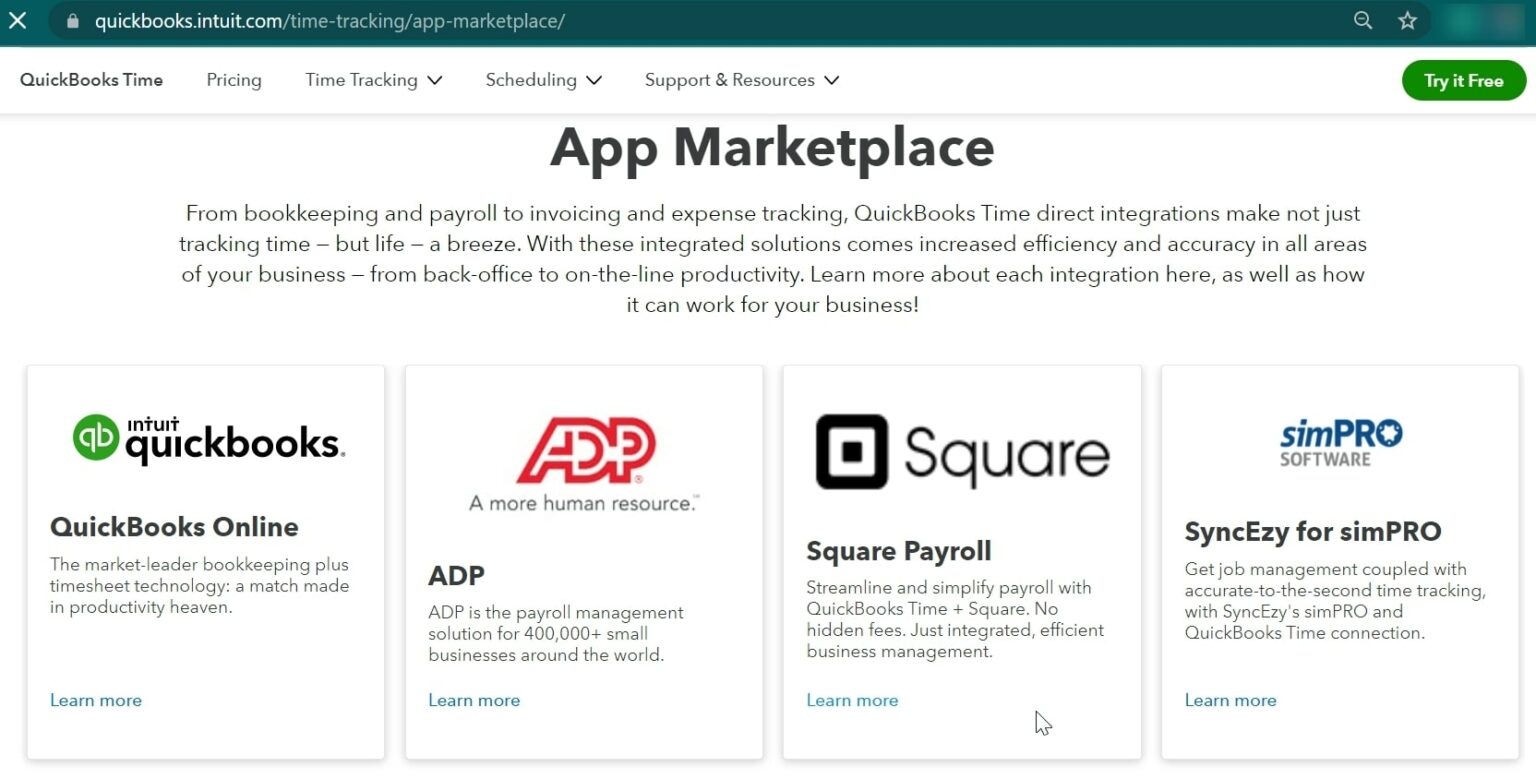Open Learn more under SyncEzy for simPRO
1536x779 pixels.
click(1230, 700)
